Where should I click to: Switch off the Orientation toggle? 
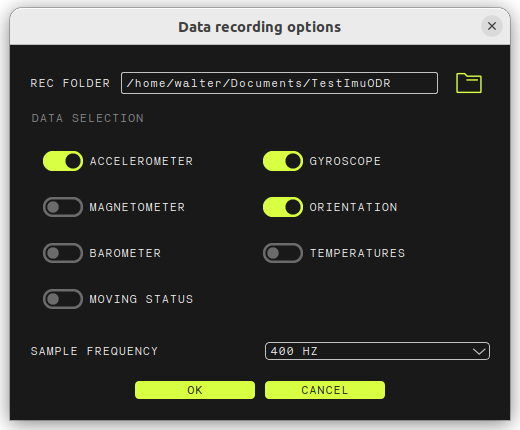tap(283, 207)
